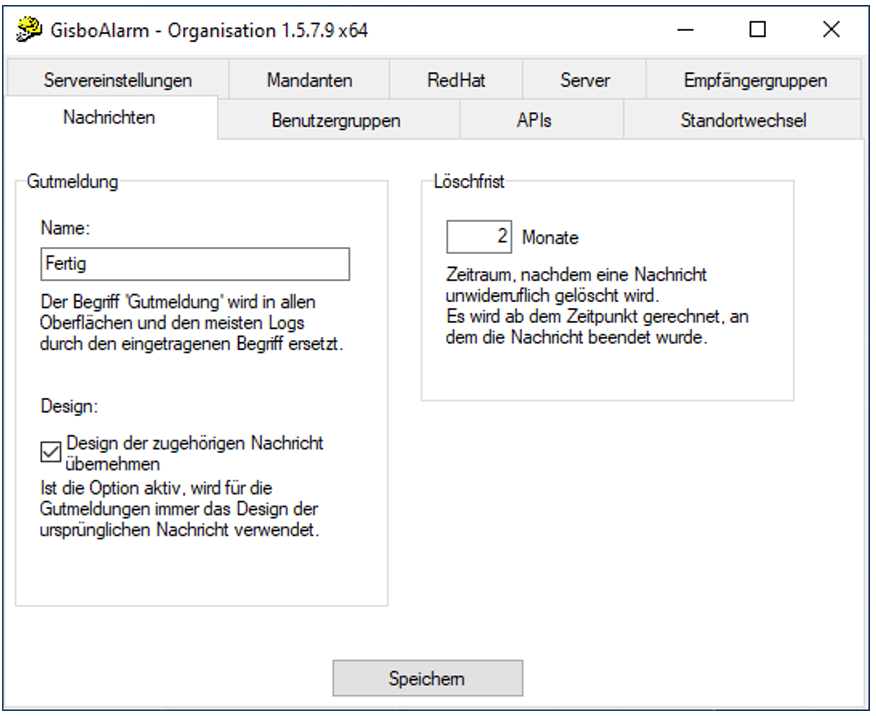Click text starting 'Ist die Option aktiv'
The height and width of the screenshot is (716, 876).
coord(179,509)
